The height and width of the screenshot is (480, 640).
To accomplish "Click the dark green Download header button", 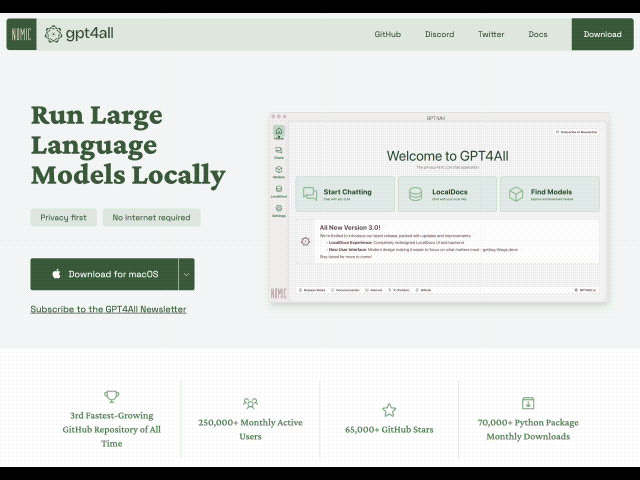I will (602, 34).
